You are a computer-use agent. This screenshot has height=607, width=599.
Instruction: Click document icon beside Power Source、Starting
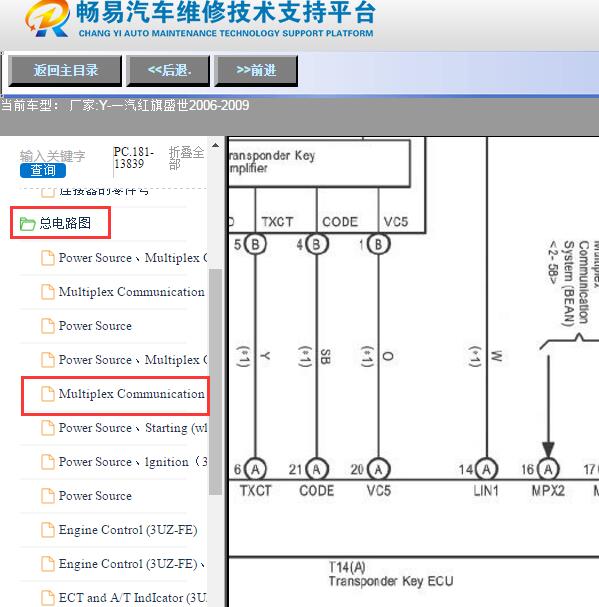(48, 428)
